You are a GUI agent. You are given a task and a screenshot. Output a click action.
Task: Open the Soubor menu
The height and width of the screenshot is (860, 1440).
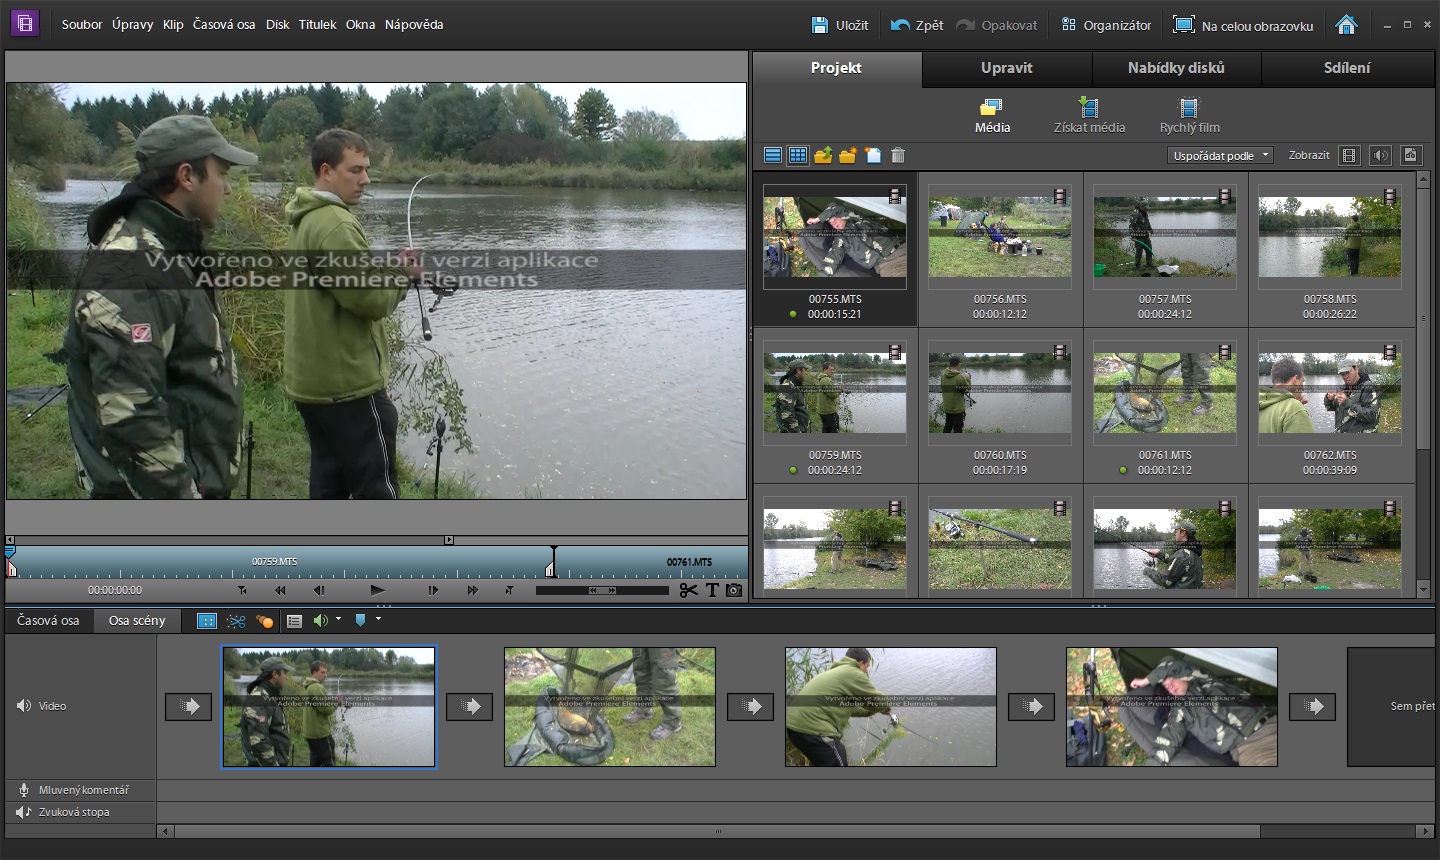[x=82, y=24]
